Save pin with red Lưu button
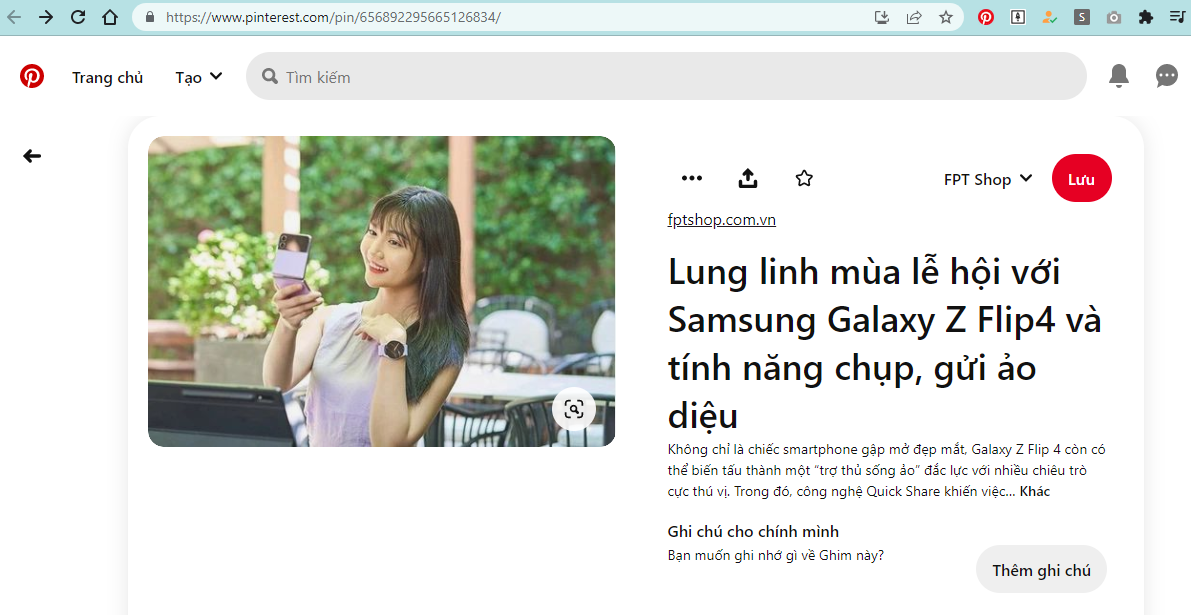This screenshot has width=1191, height=615. coord(1082,178)
